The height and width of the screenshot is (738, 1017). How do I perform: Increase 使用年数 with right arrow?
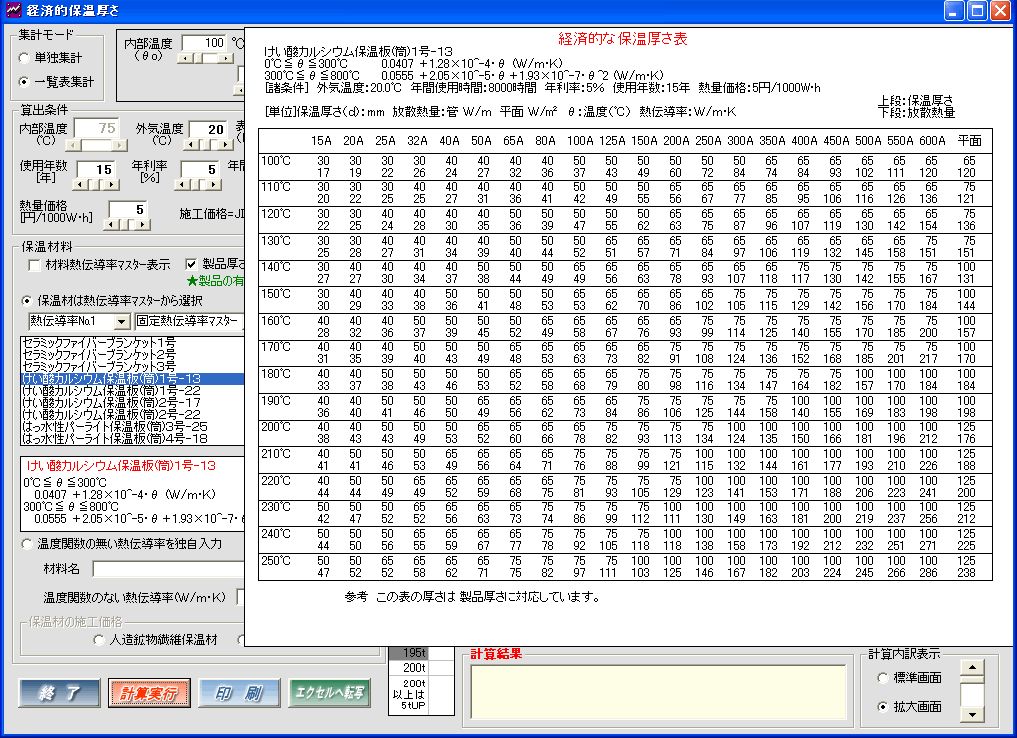click(x=112, y=186)
